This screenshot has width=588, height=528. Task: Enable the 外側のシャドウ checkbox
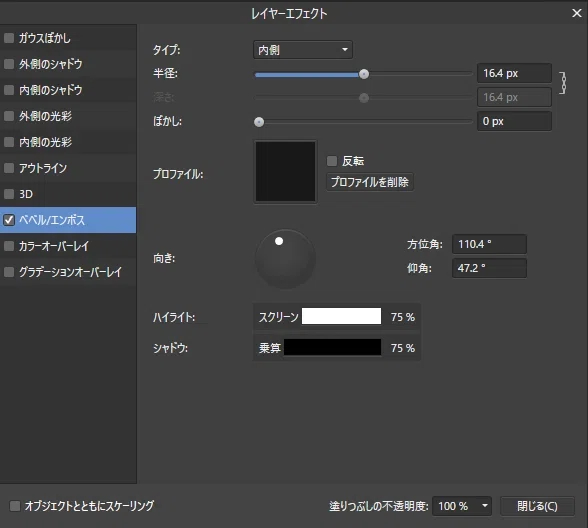click(x=9, y=64)
